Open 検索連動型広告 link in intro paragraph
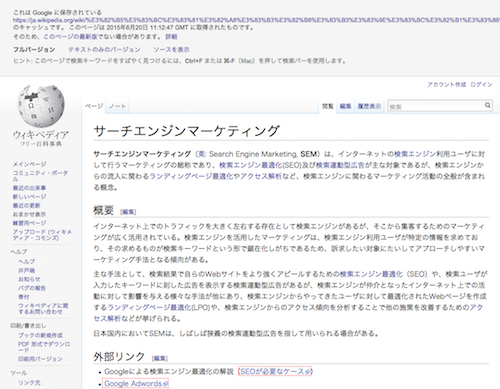The width and height of the screenshot is (500, 389). pyautogui.click(x=340, y=165)
